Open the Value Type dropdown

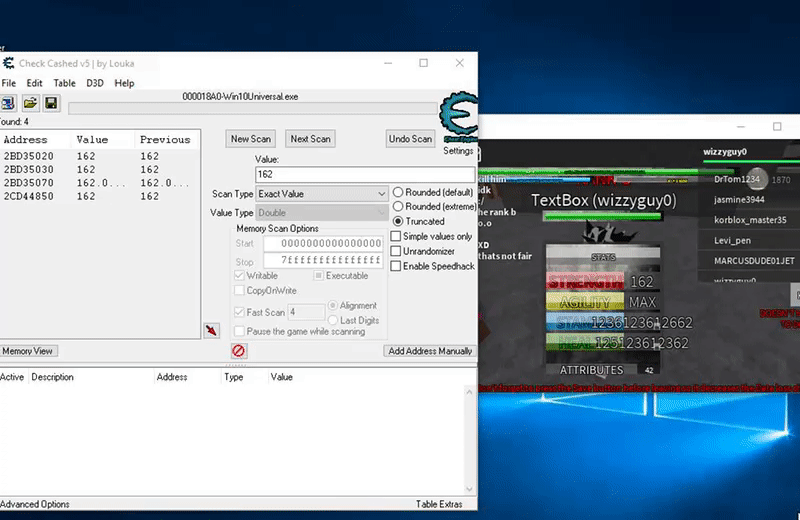321,213
